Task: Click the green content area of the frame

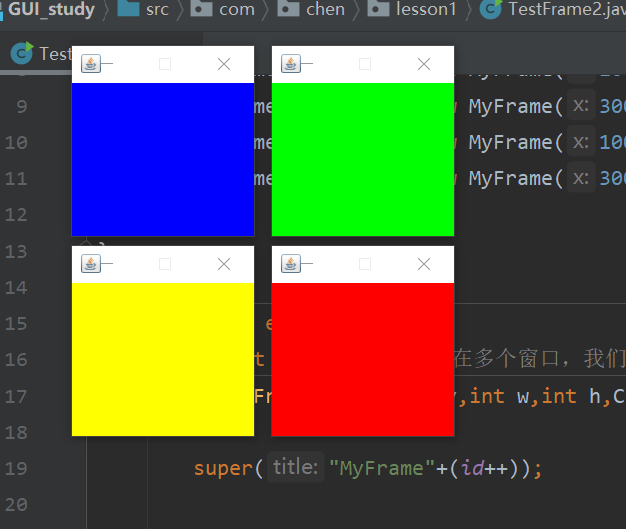Action: click(363, 159)
